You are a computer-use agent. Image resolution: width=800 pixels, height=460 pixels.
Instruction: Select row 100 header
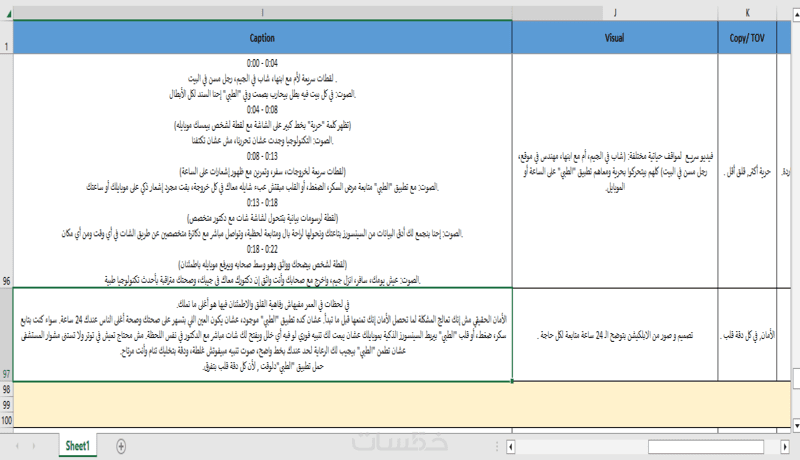tap(6, 420)
